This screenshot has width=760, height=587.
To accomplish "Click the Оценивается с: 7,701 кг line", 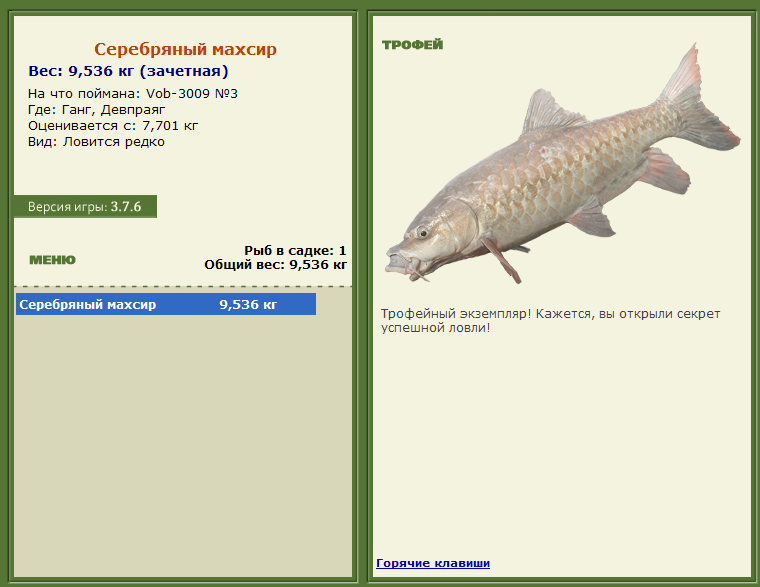I will click(113, 126).
